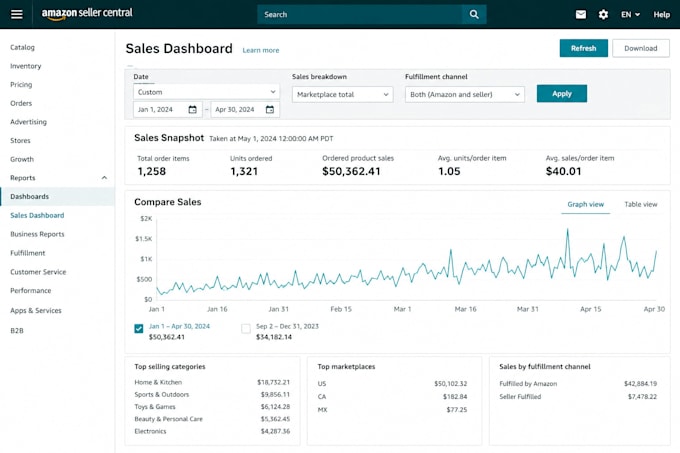Select Advertising in the sidebar
The height and width of the screenshot is (453, 680).
point(28,122)
